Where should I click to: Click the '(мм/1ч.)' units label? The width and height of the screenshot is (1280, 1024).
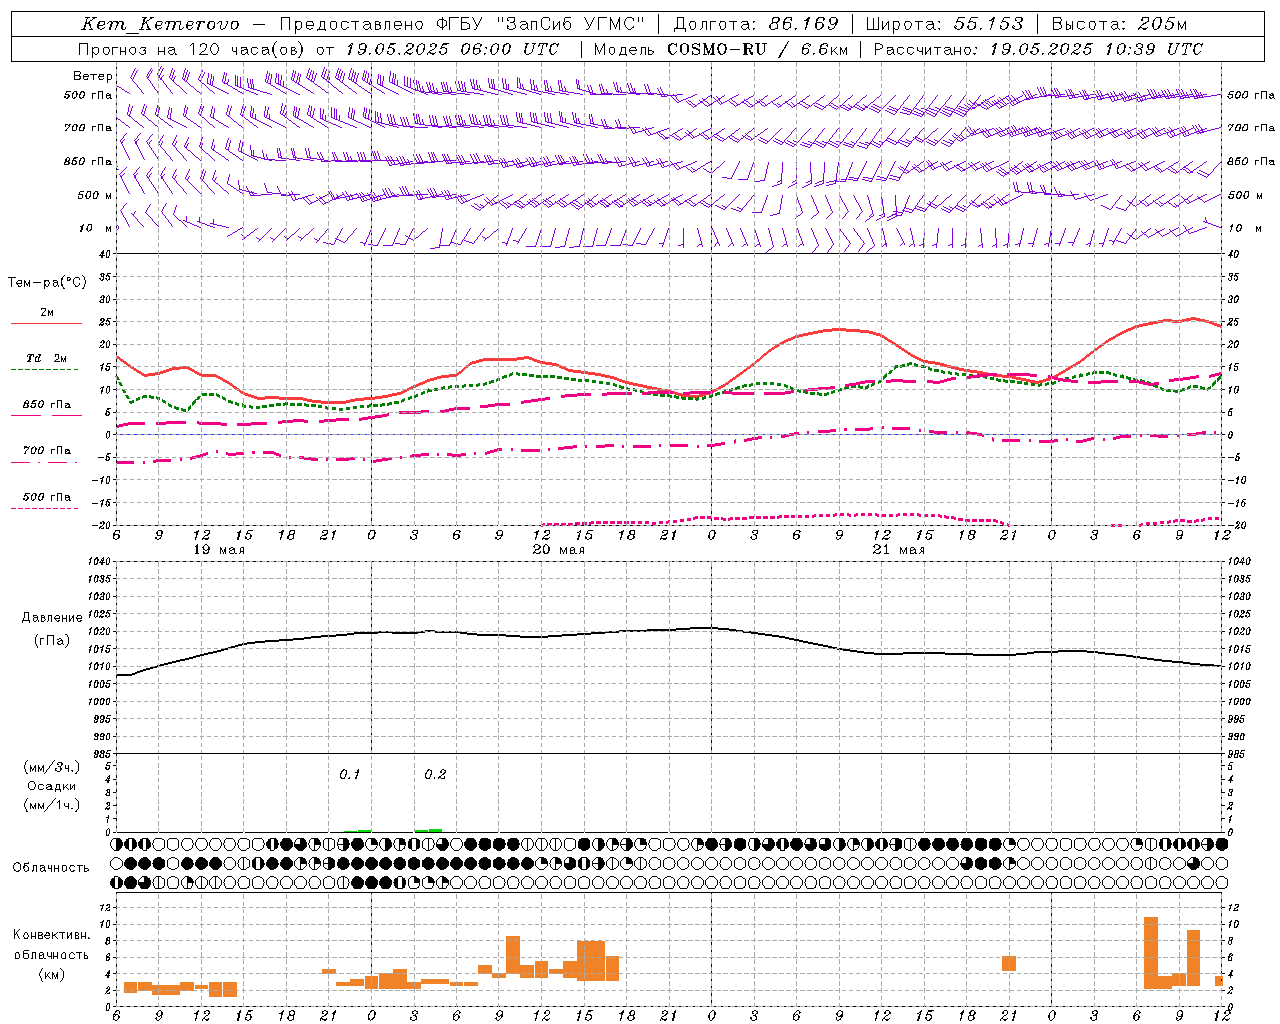pos(52,805)
